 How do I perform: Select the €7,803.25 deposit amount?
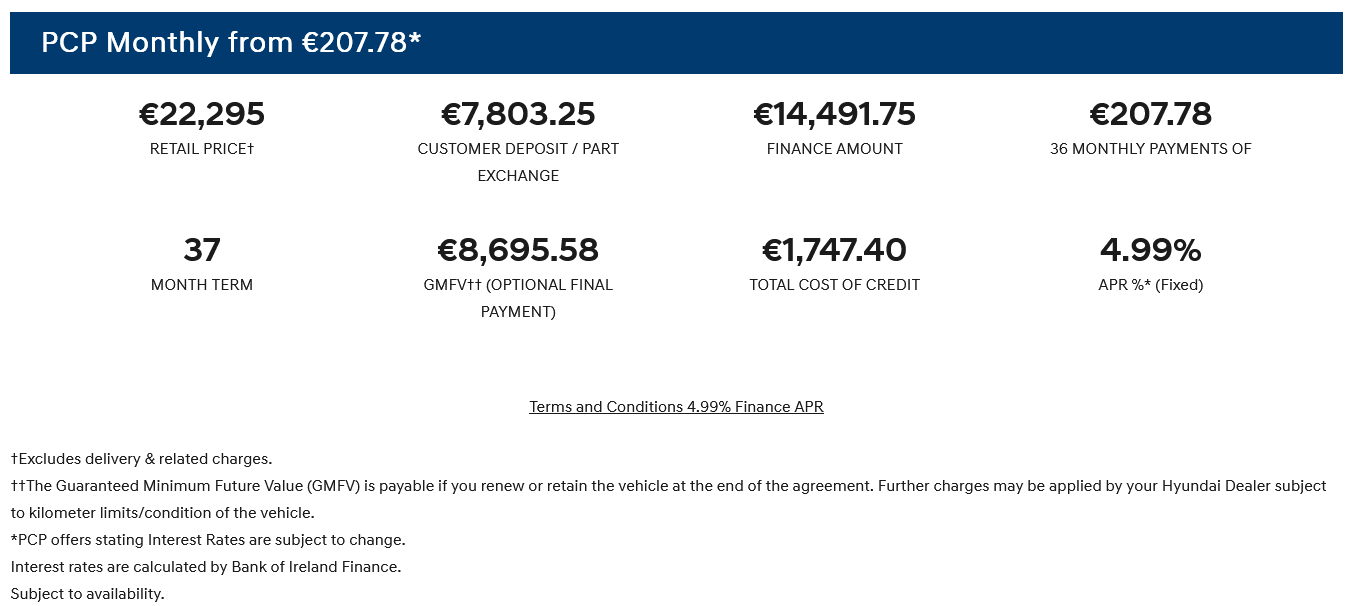[x=518, y=114]
